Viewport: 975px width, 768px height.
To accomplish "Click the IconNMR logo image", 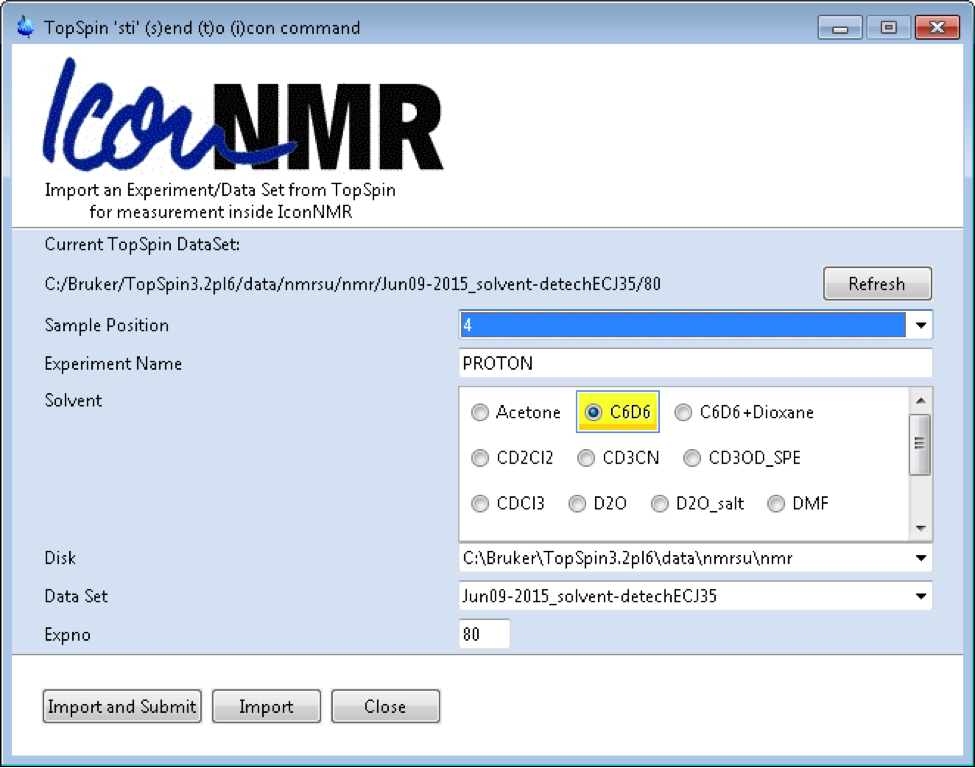I will click(x=243, y=116).
